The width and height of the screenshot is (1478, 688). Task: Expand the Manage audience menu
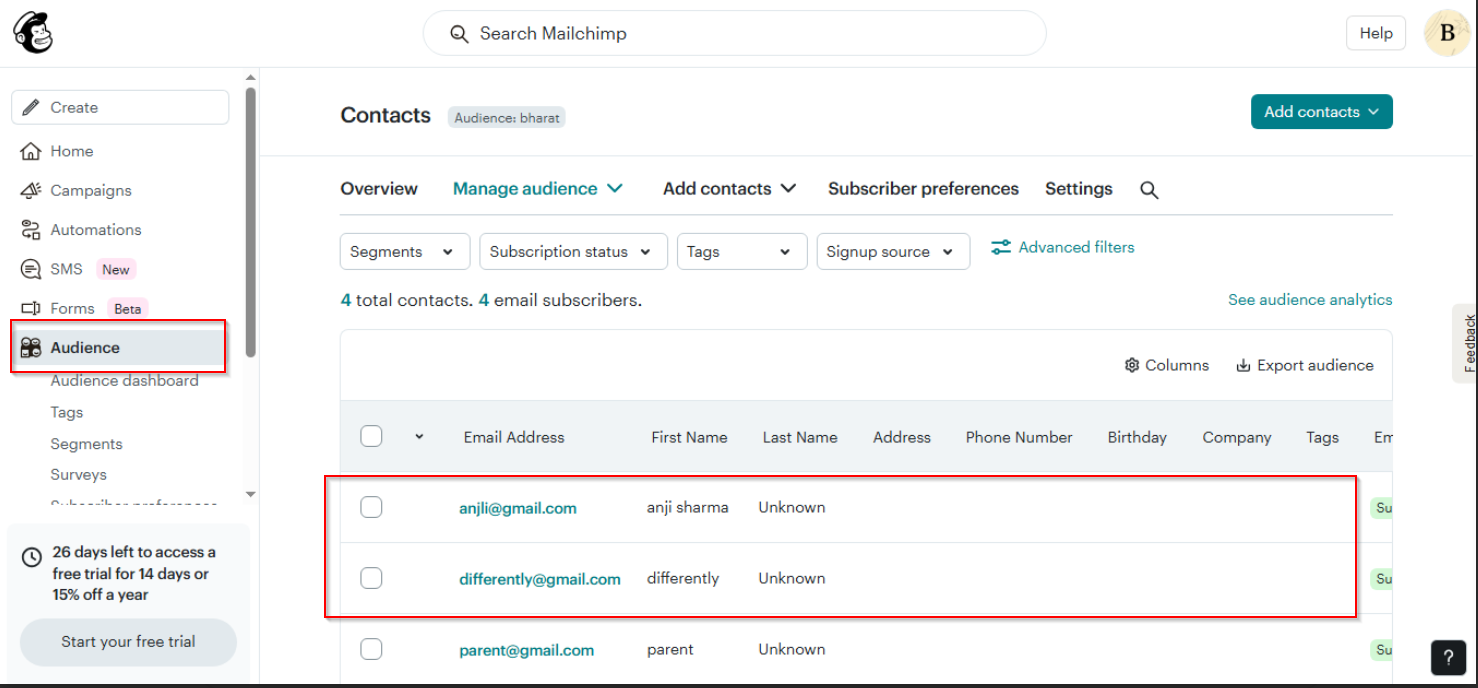538,189
